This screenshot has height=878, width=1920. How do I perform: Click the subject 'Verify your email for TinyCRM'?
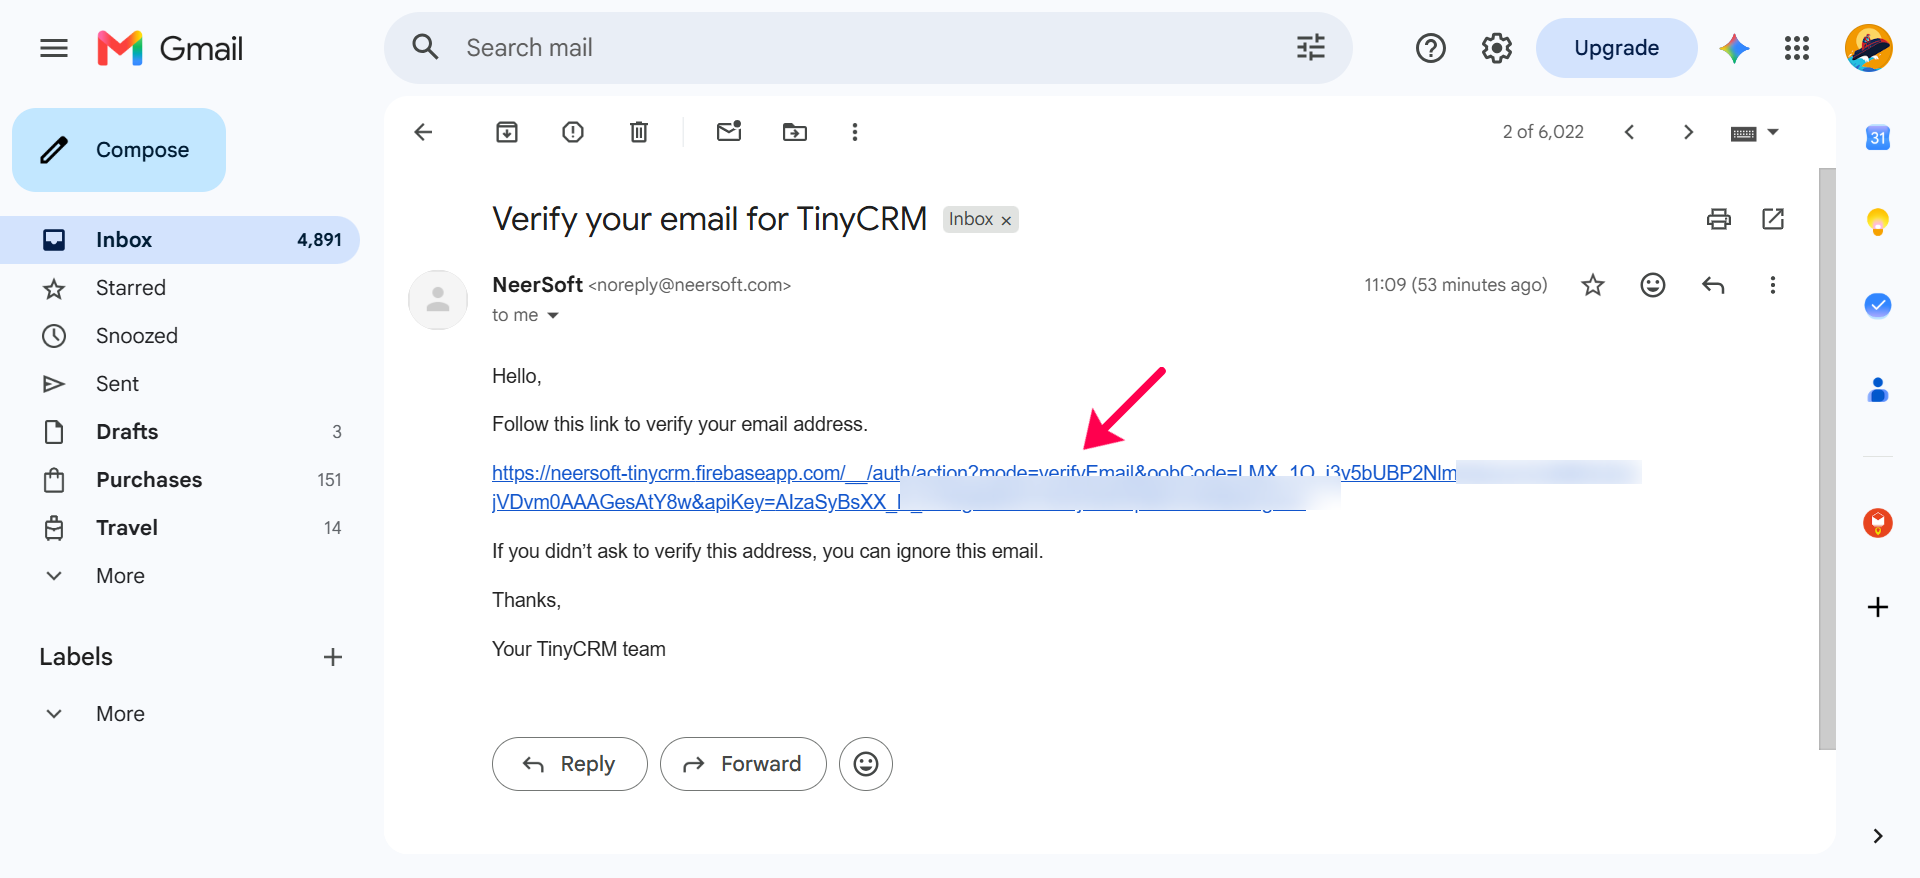[x=710, y=219]
